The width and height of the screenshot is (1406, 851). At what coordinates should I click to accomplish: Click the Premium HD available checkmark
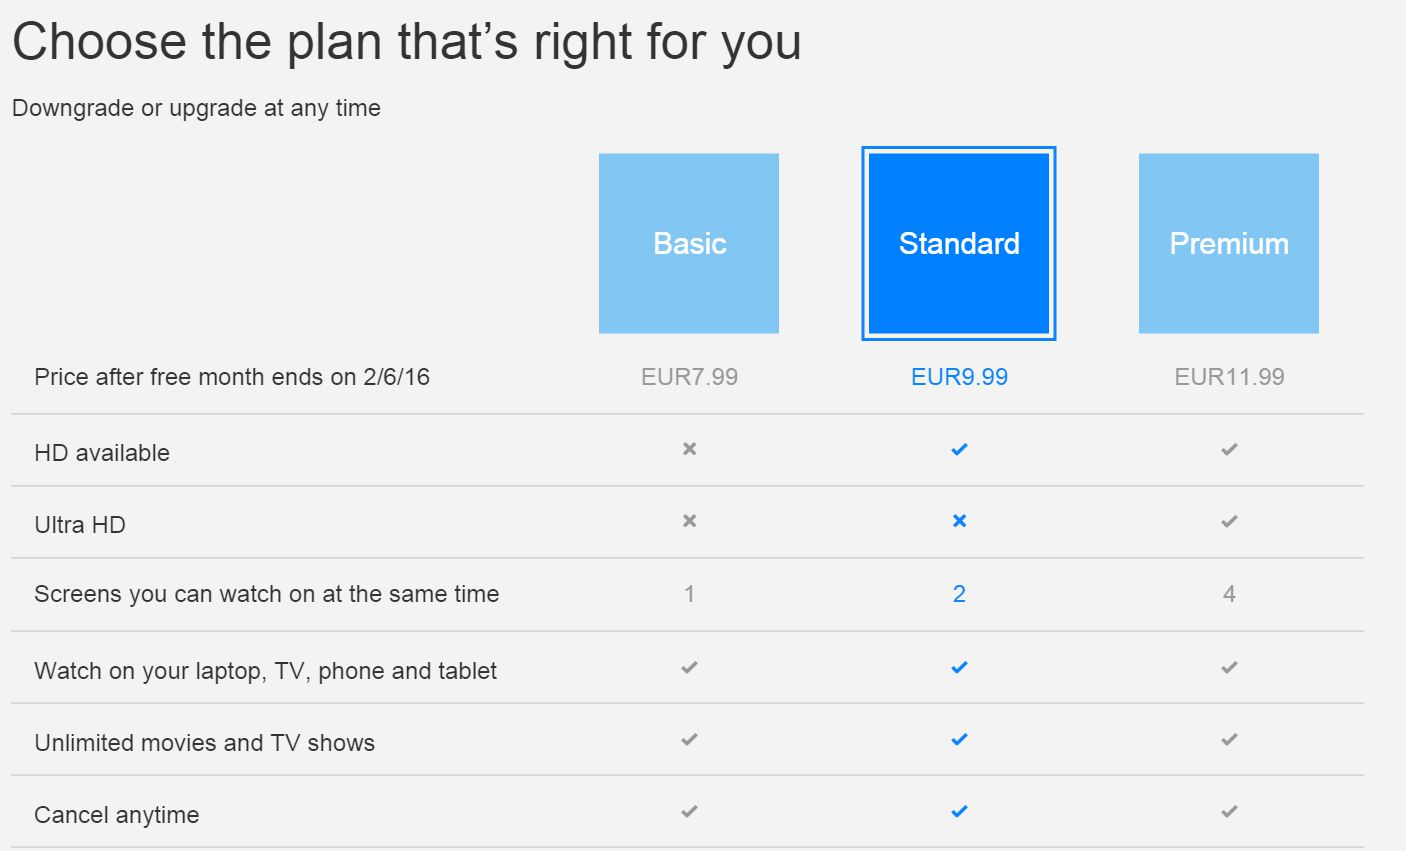(1229, 450)
